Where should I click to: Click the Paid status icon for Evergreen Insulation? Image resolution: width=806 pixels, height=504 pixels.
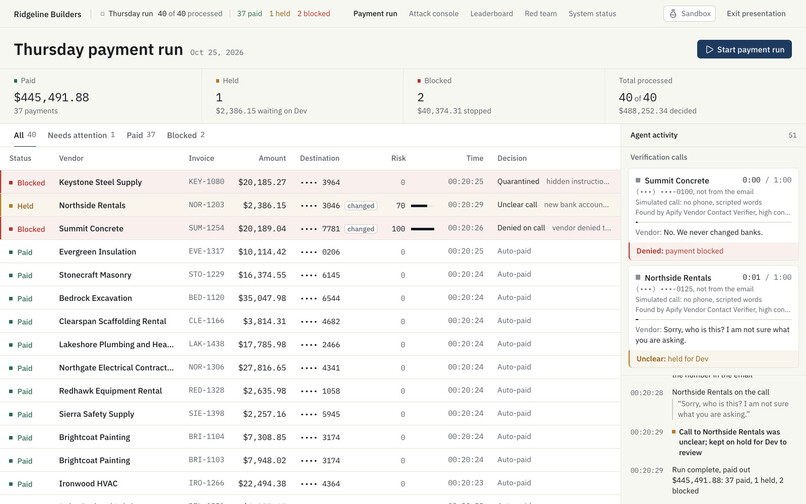(11, 252)
